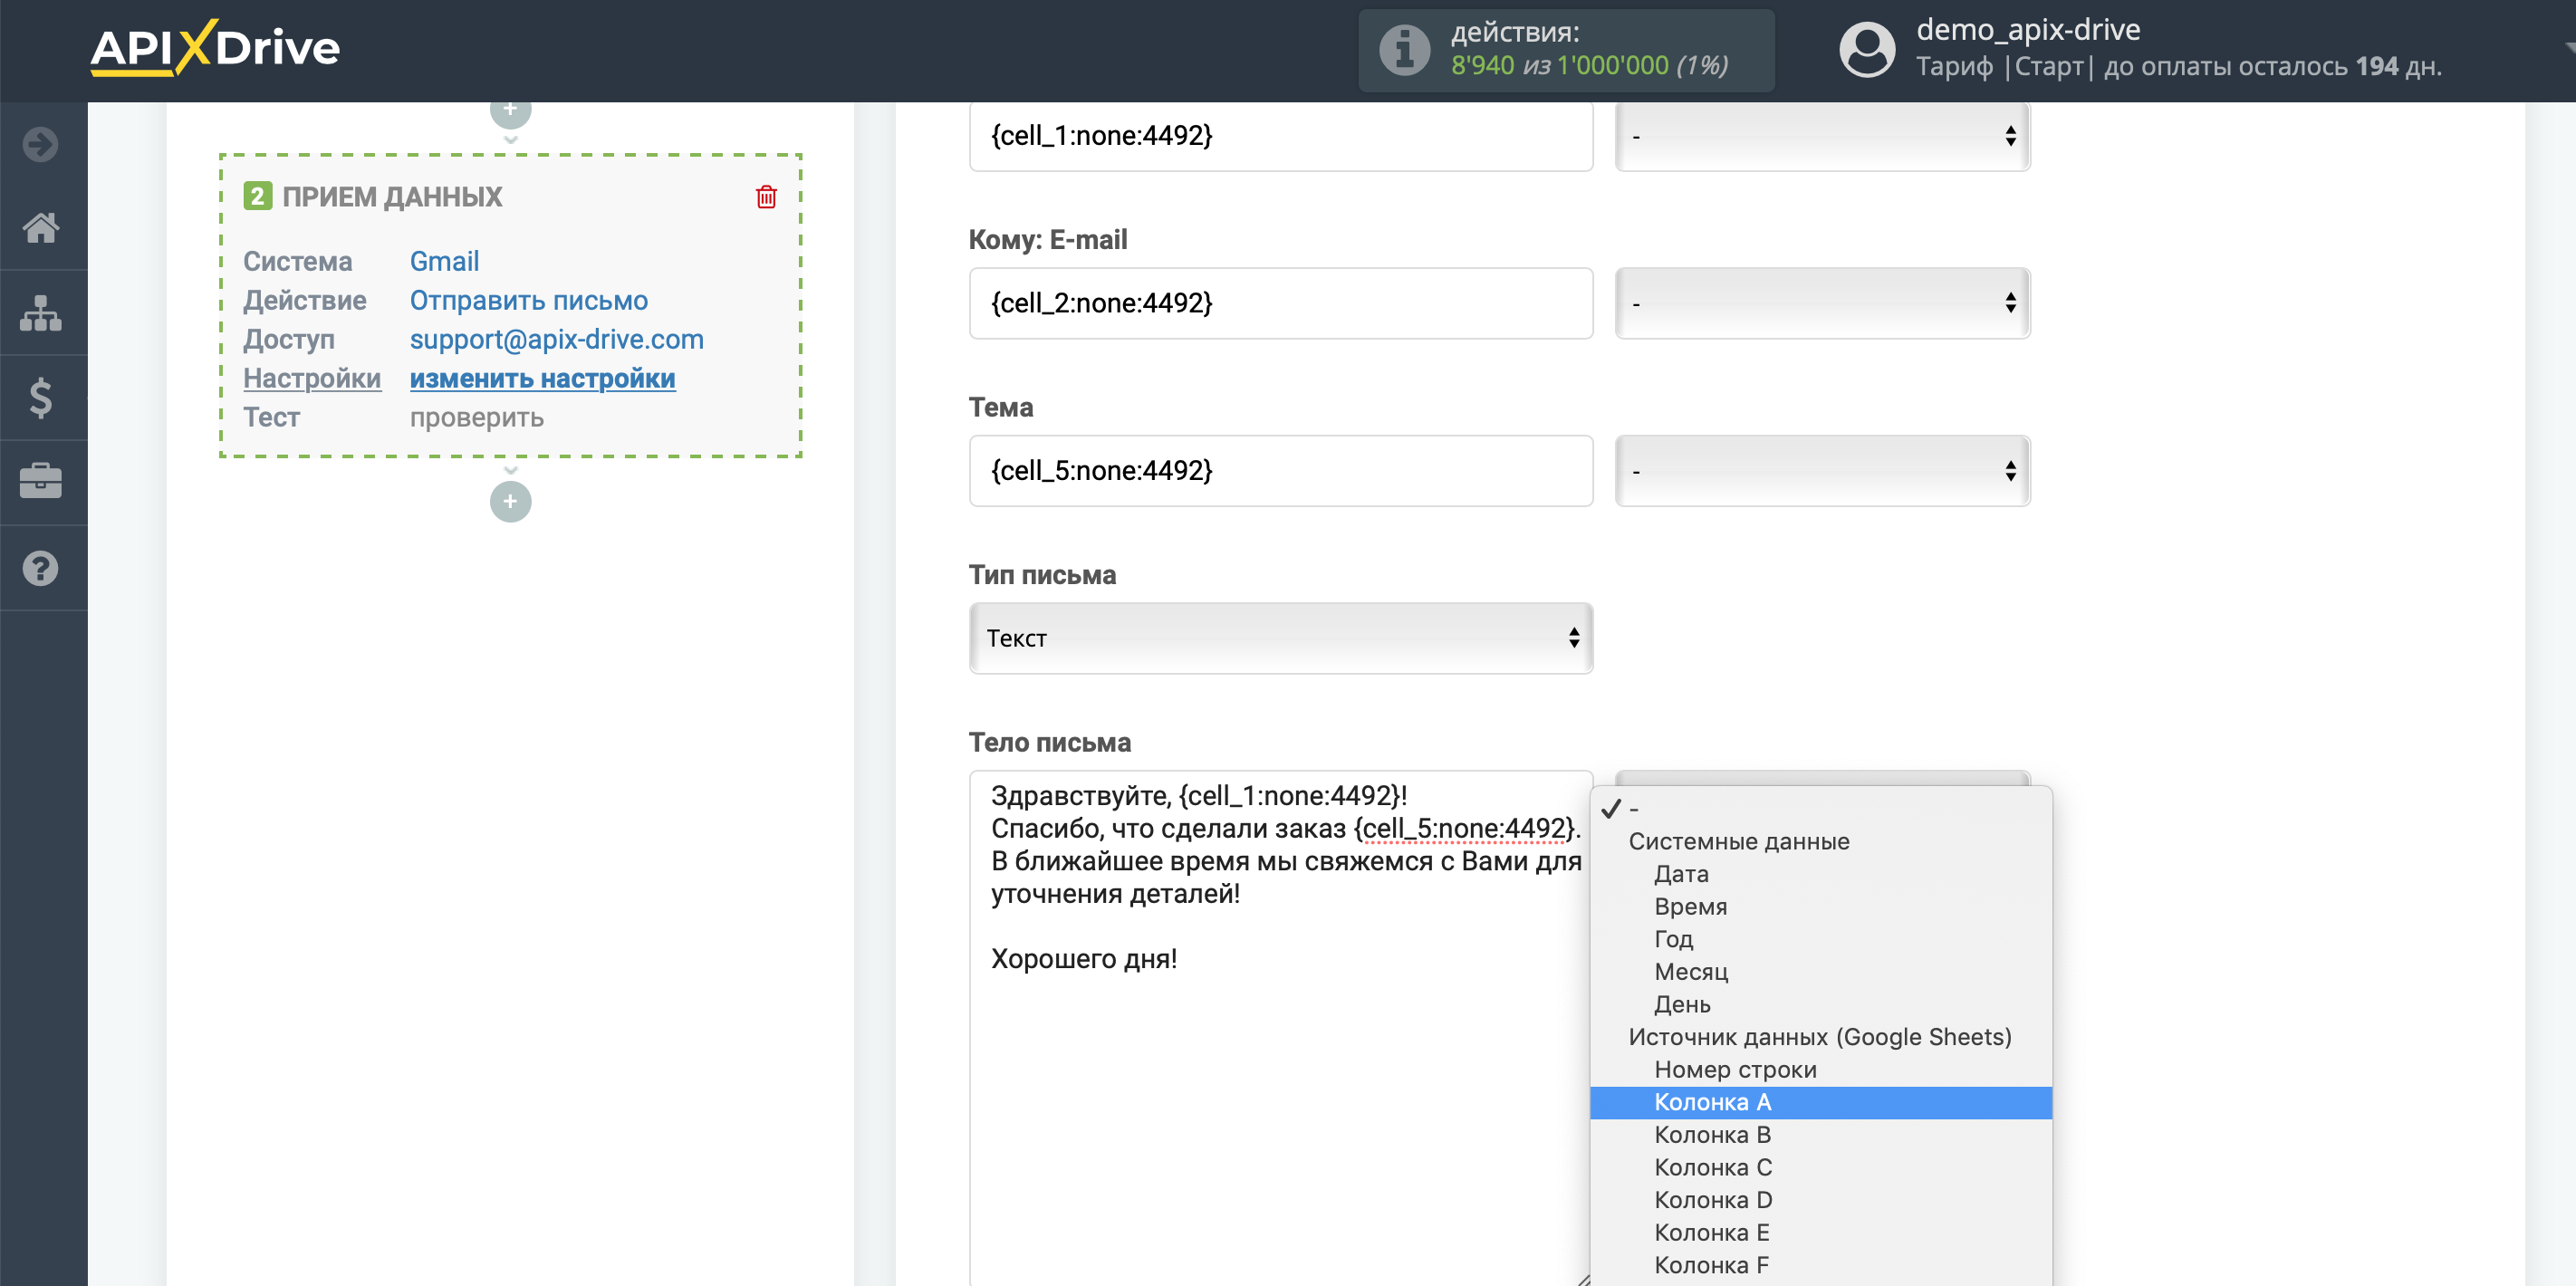Click the 'Системные данные' group header
The height and width of the screenshot is (1286, 2576).
[x=1738, y=841]
